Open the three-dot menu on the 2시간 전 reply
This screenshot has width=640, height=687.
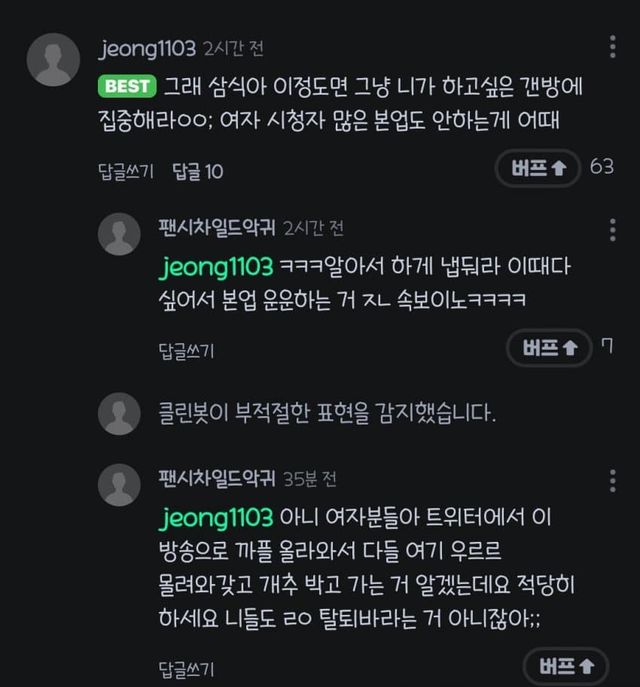coord(612,229)
